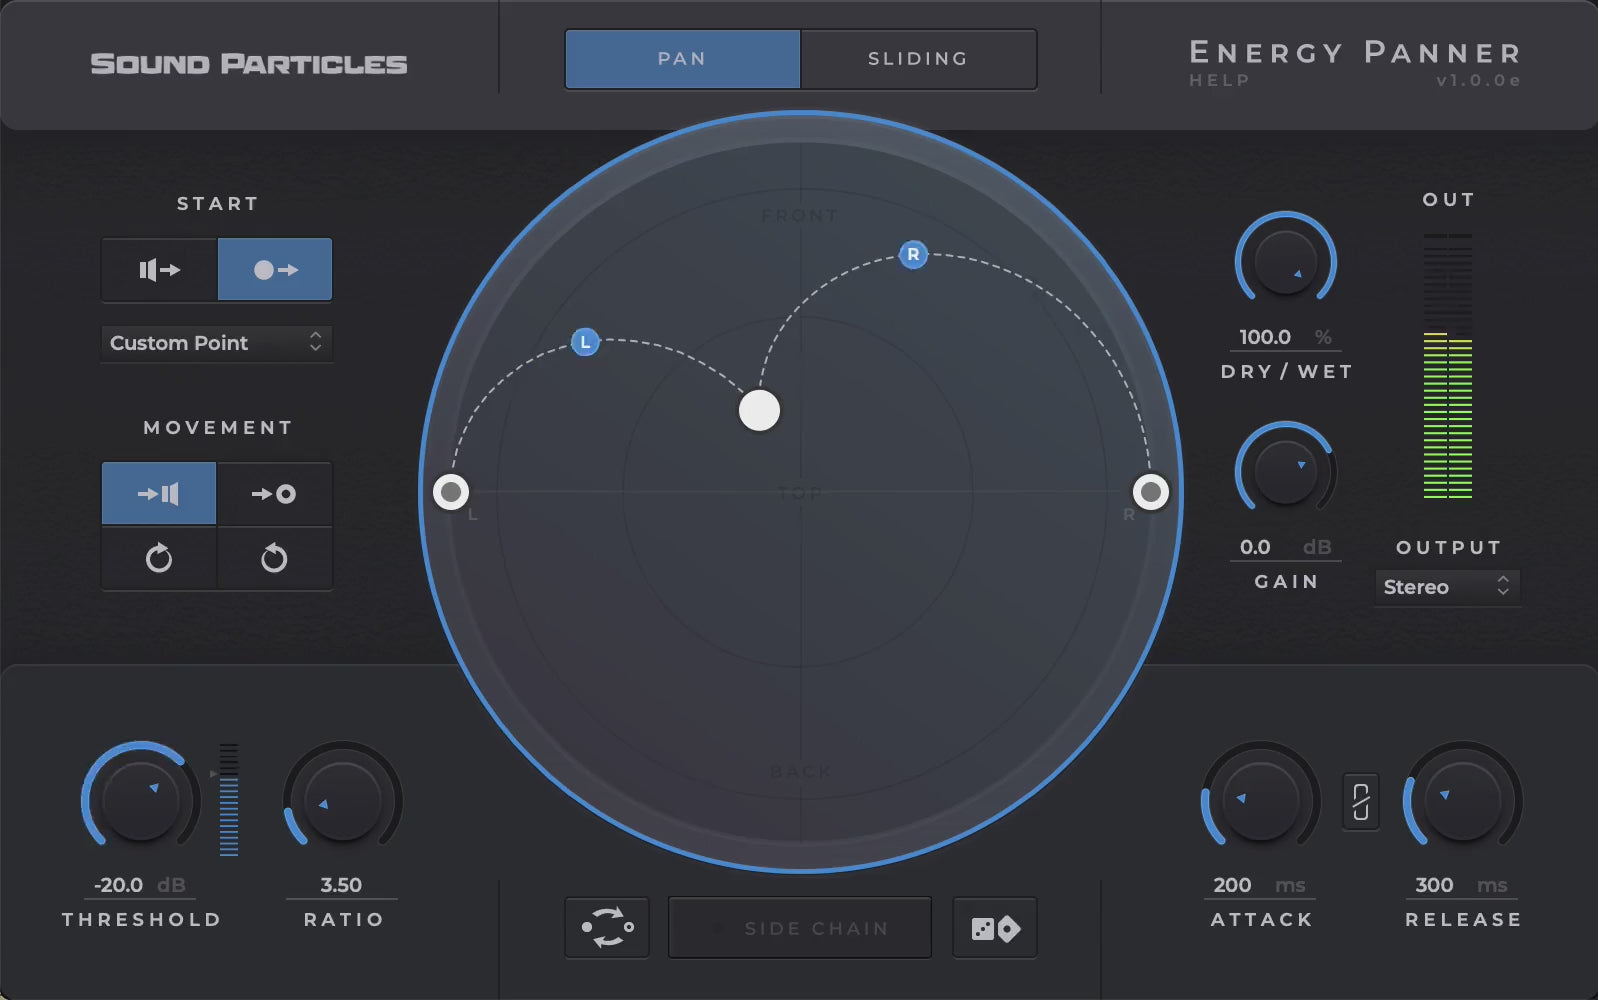Click the L channel marker
This screenshot has width=1598, height=1000.
pos(585,342)
